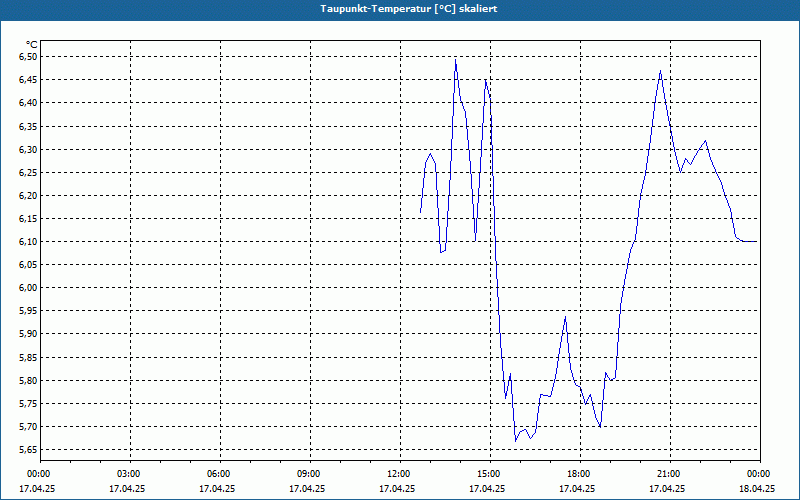
Task: Click the y-axis value '6,15'
Action: 28,218
